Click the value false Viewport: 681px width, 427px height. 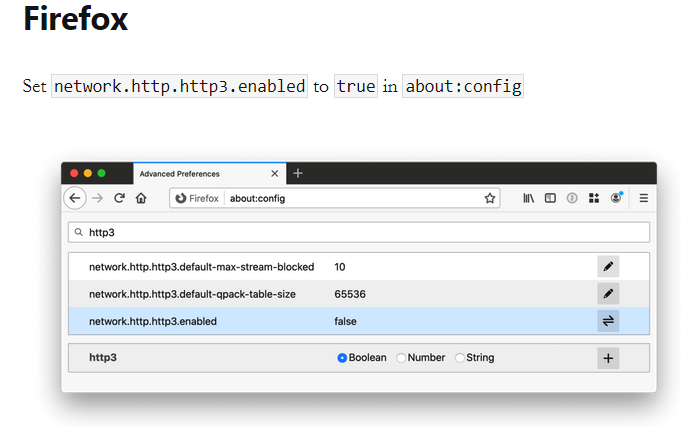point(345,321)
